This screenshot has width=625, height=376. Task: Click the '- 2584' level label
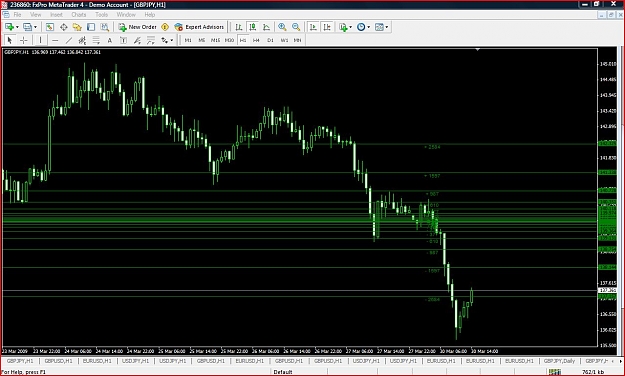point(432,299)
